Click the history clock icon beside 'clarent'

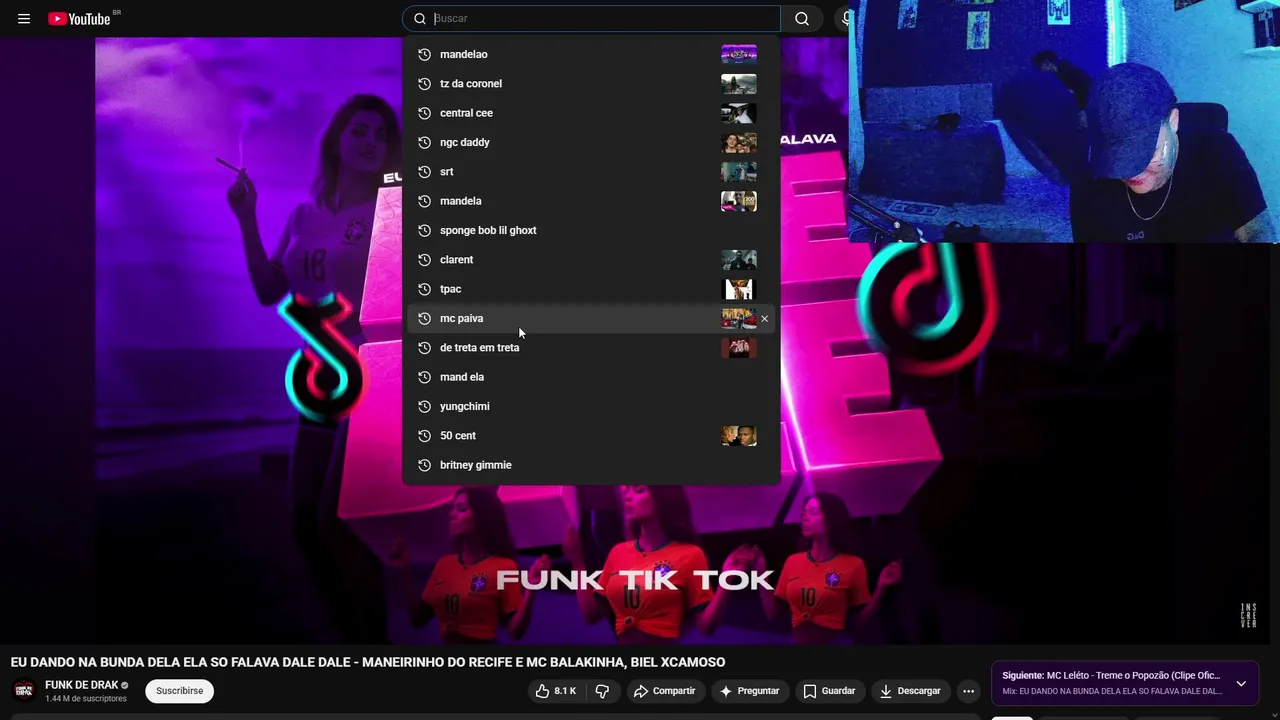pos(424,260)
